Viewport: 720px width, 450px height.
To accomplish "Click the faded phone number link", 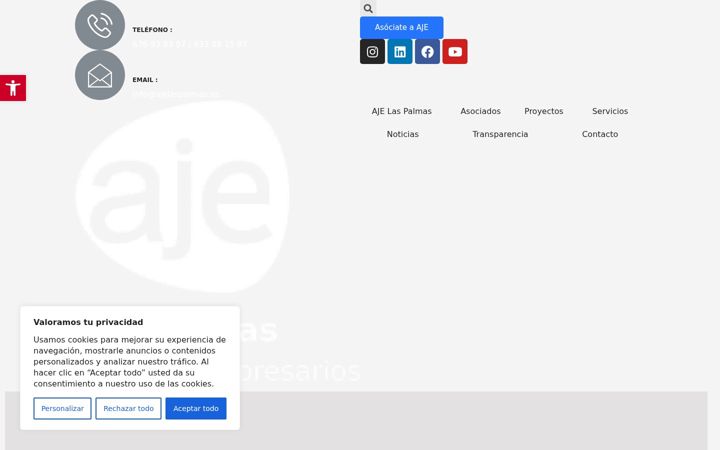I will pyautogui.click(x=190, y=44).
